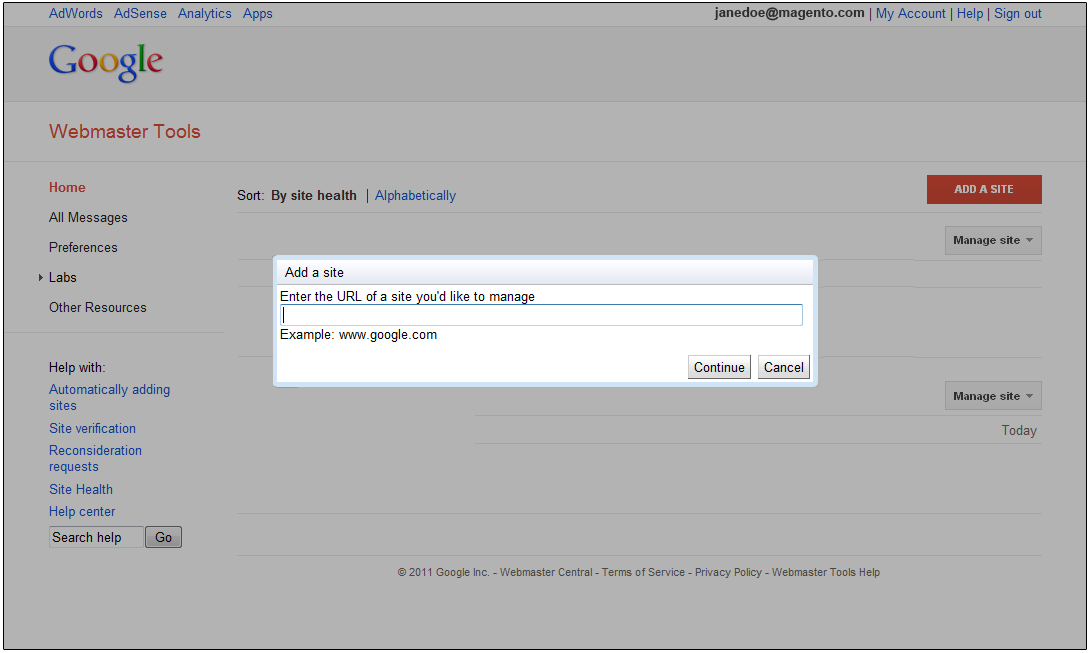
Task: Sort sites By site health
Action: click(x=314, y=195)
